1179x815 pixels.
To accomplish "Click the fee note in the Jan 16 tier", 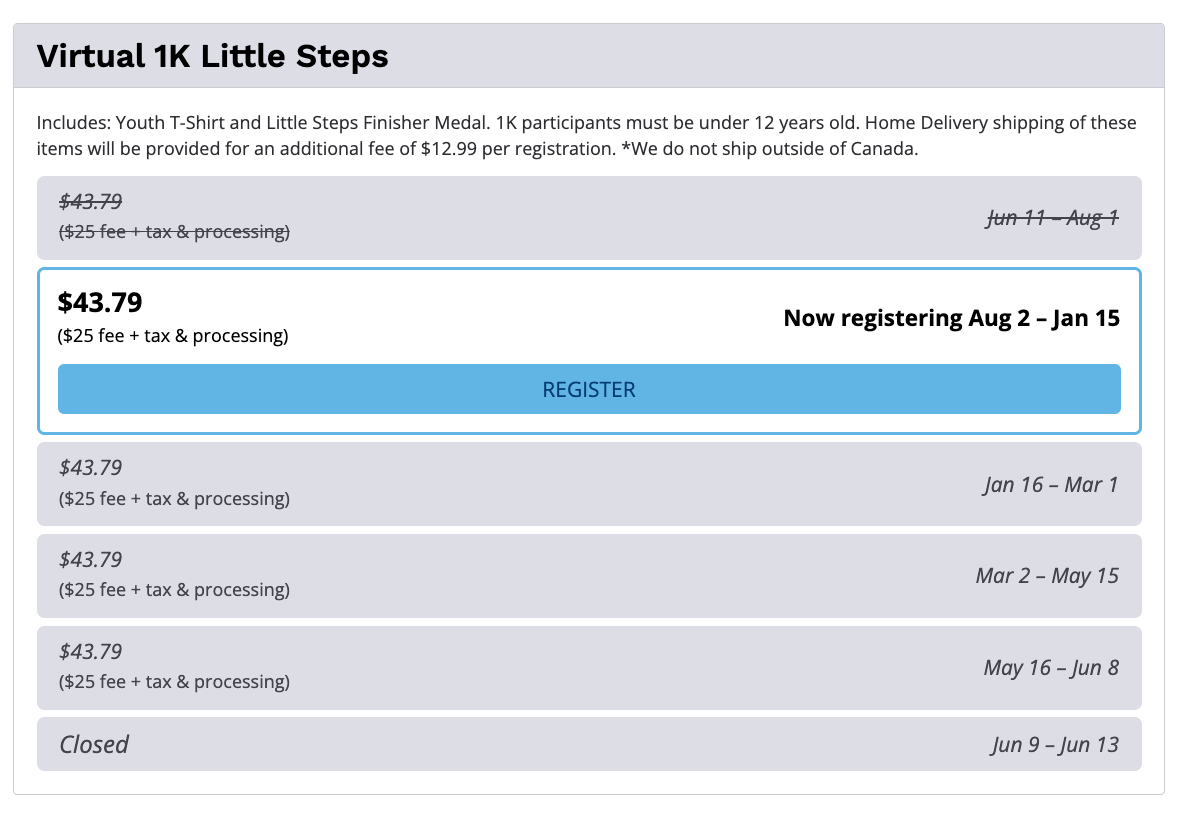I will tap(173, 498).
